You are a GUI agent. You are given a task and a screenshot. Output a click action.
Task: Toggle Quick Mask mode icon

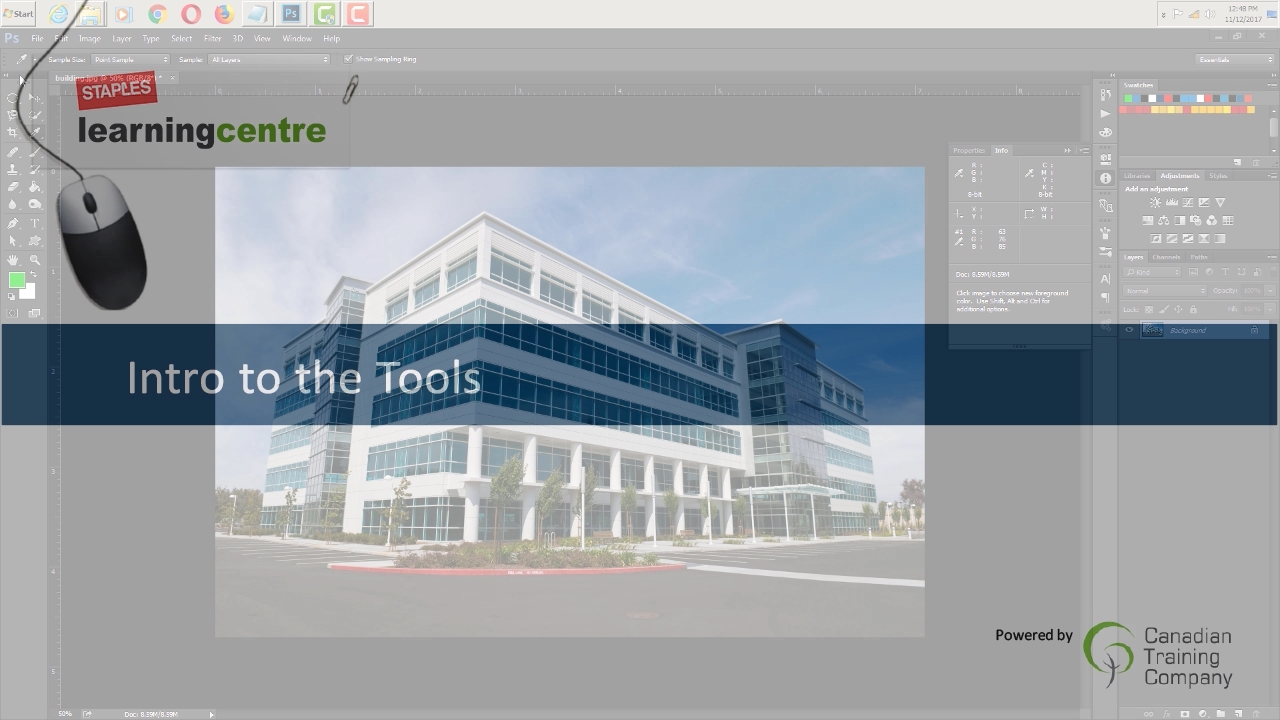[13, 313]
